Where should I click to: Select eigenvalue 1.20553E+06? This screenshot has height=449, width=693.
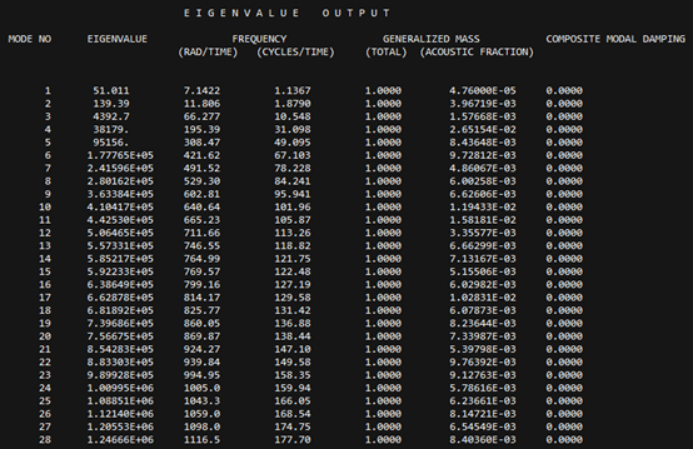pos(120,427)
